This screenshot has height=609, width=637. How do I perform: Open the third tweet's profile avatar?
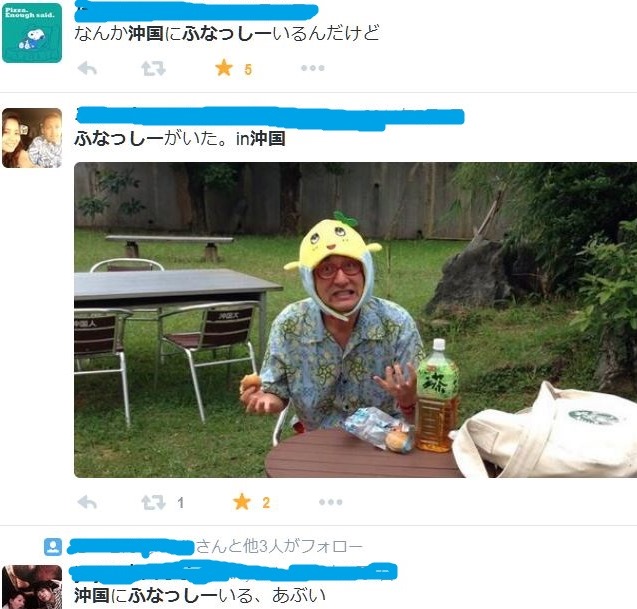tap(32, 587)
